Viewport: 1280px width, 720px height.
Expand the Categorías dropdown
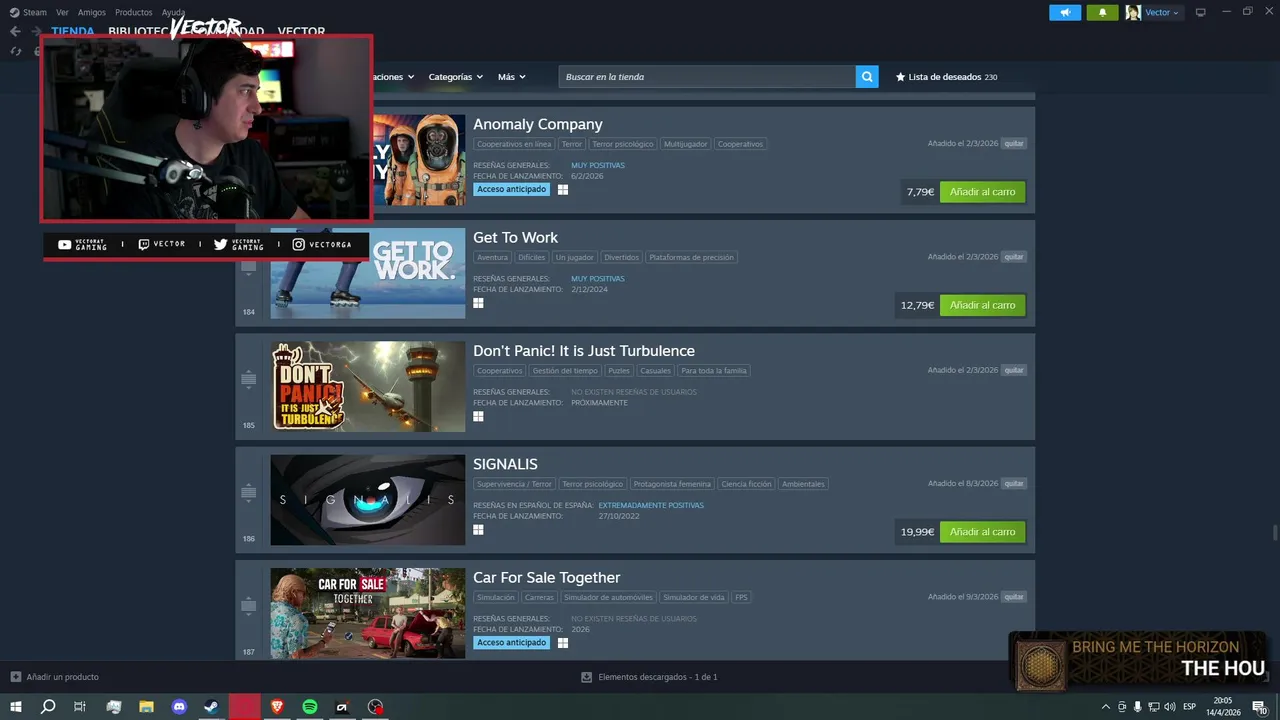(x=455, y=77)
